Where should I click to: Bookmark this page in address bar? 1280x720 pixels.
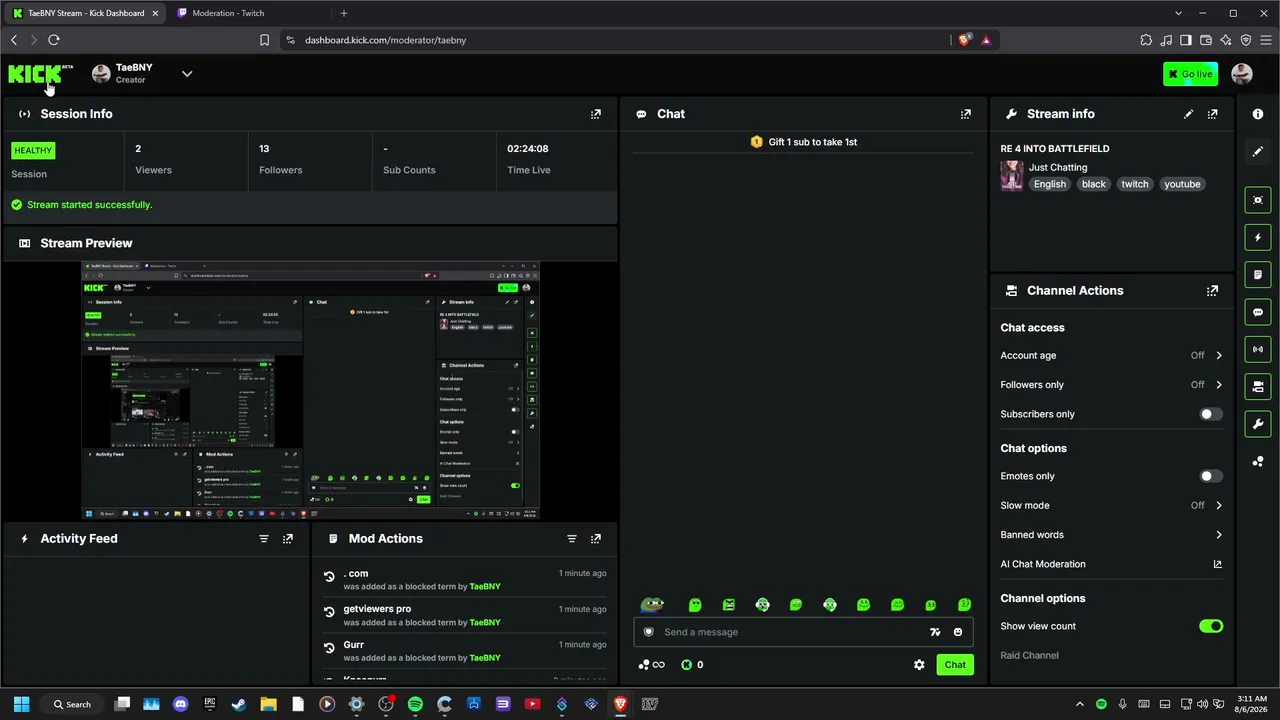pyautogui.click(x=264, y=40)
